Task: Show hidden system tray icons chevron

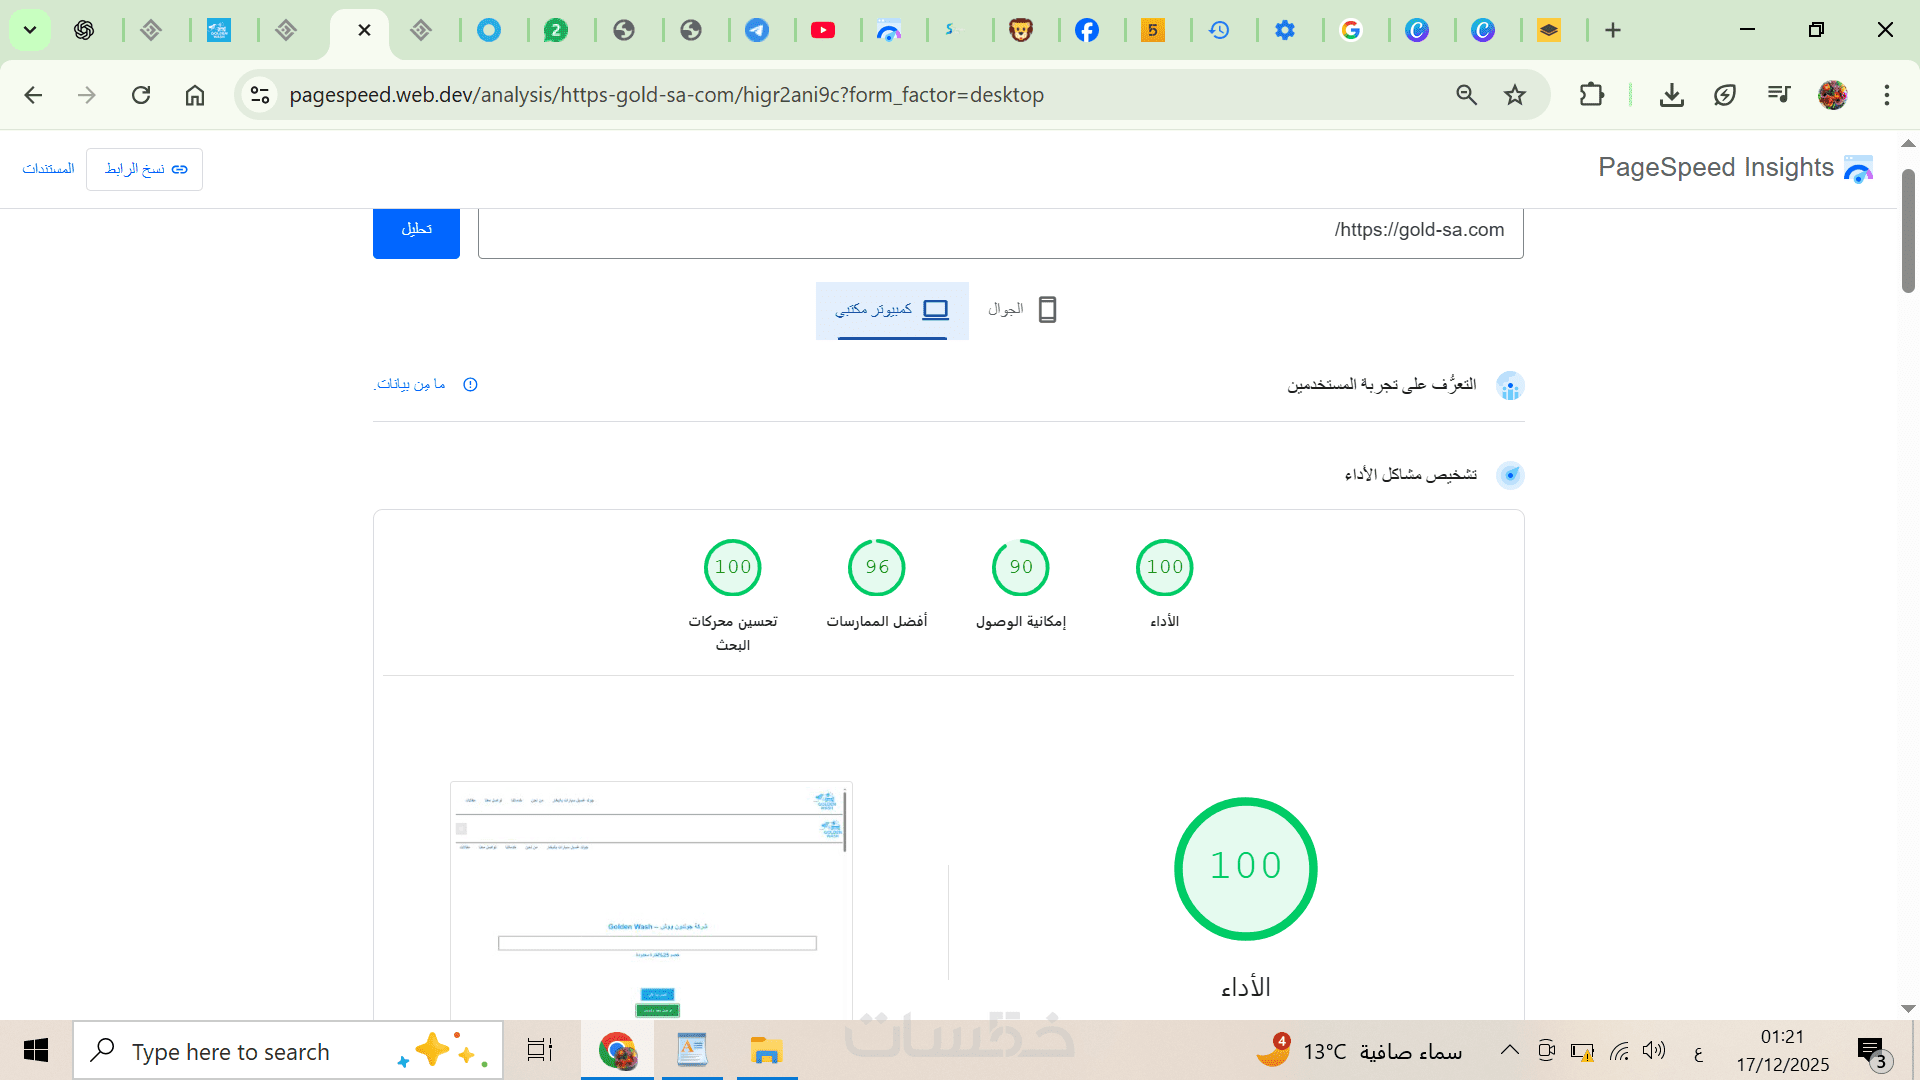Action: click(x=1510, y=1050)
